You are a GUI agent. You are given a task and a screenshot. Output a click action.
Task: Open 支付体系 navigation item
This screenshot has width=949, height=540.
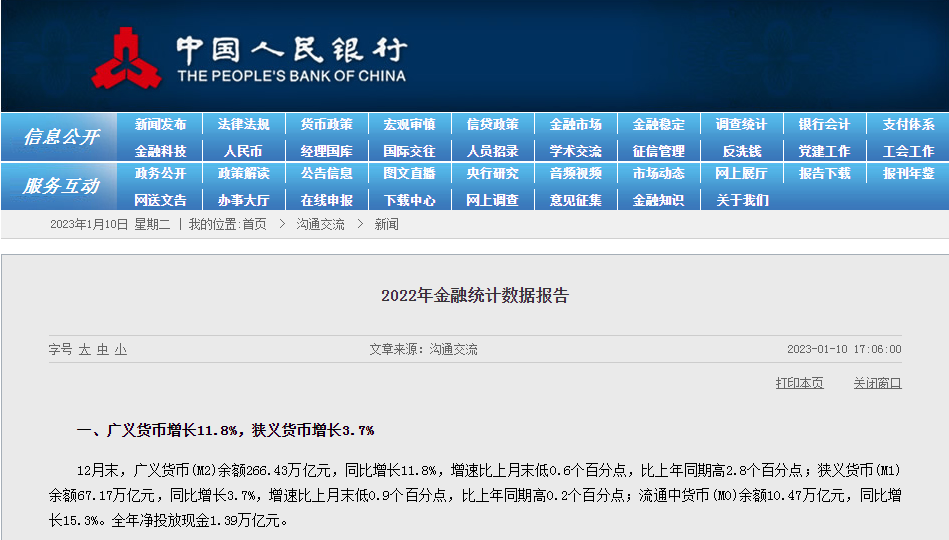tap(908, 125)
